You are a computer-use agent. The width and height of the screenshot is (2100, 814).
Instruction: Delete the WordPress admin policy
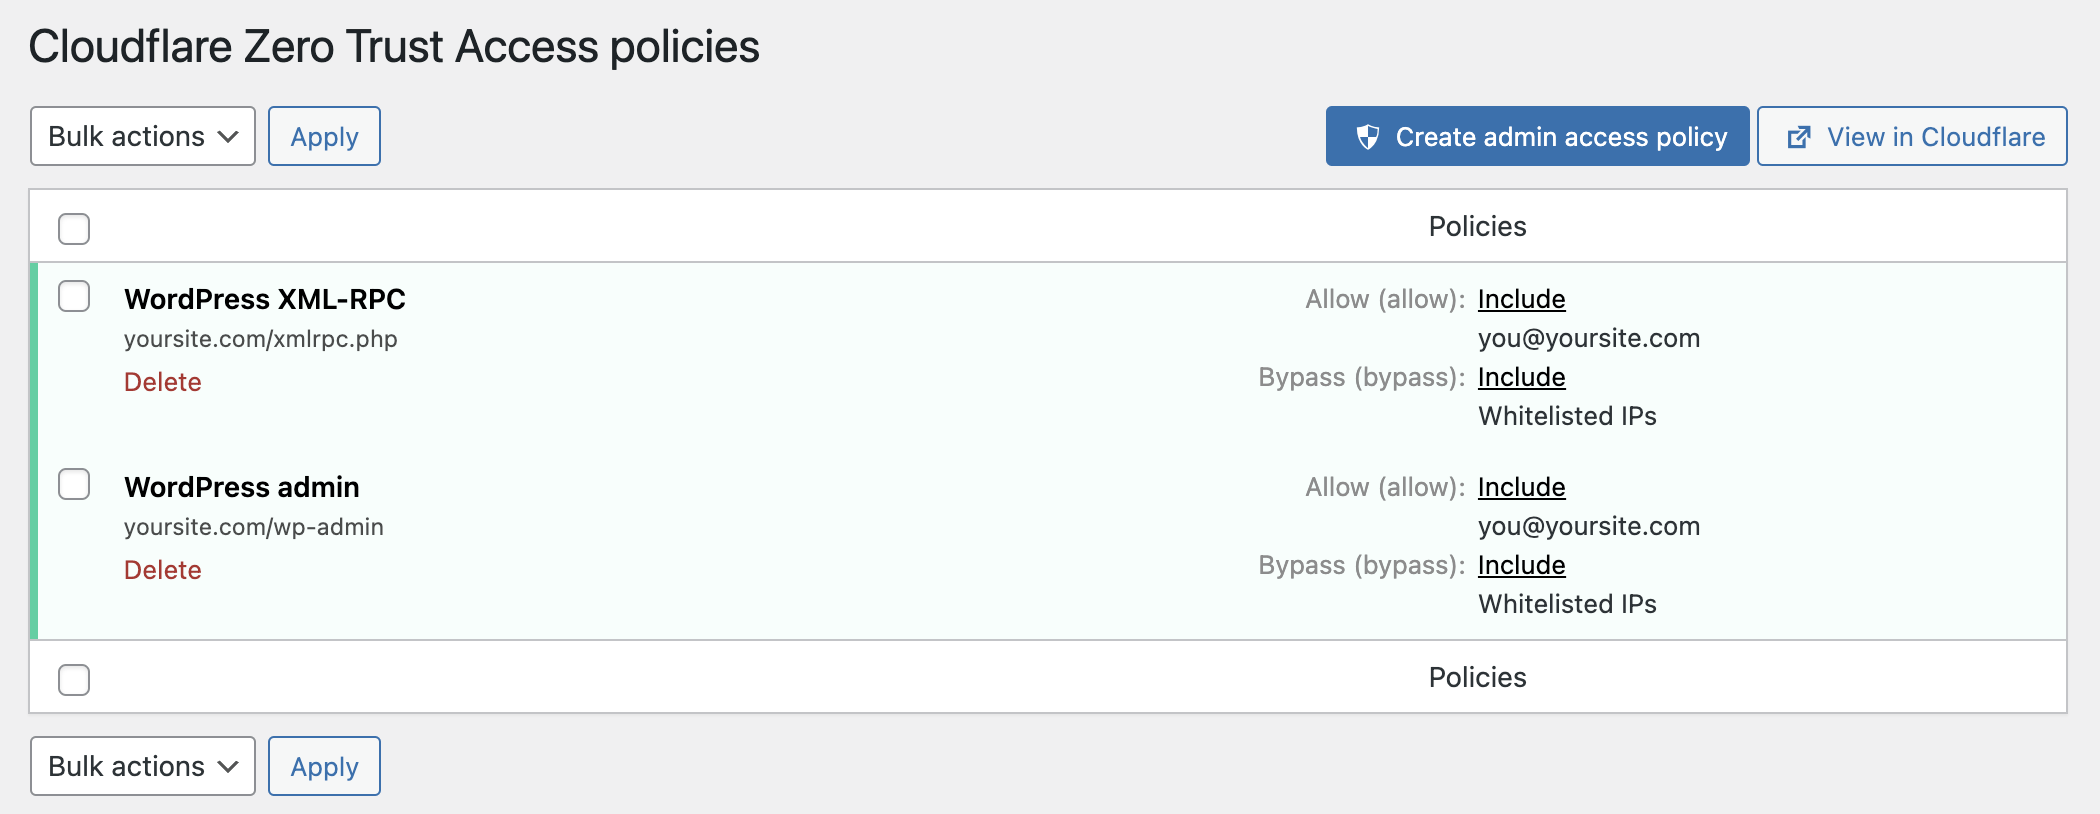[163, 570]
